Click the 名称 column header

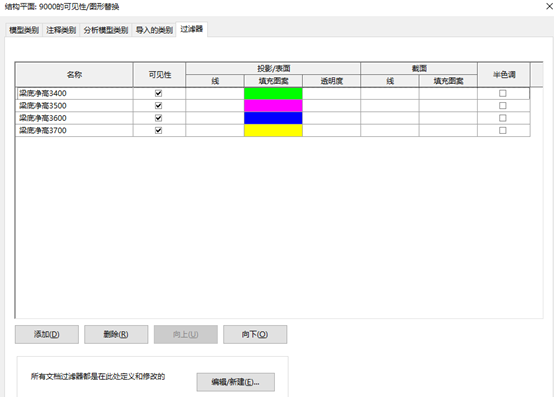point(75,75)
